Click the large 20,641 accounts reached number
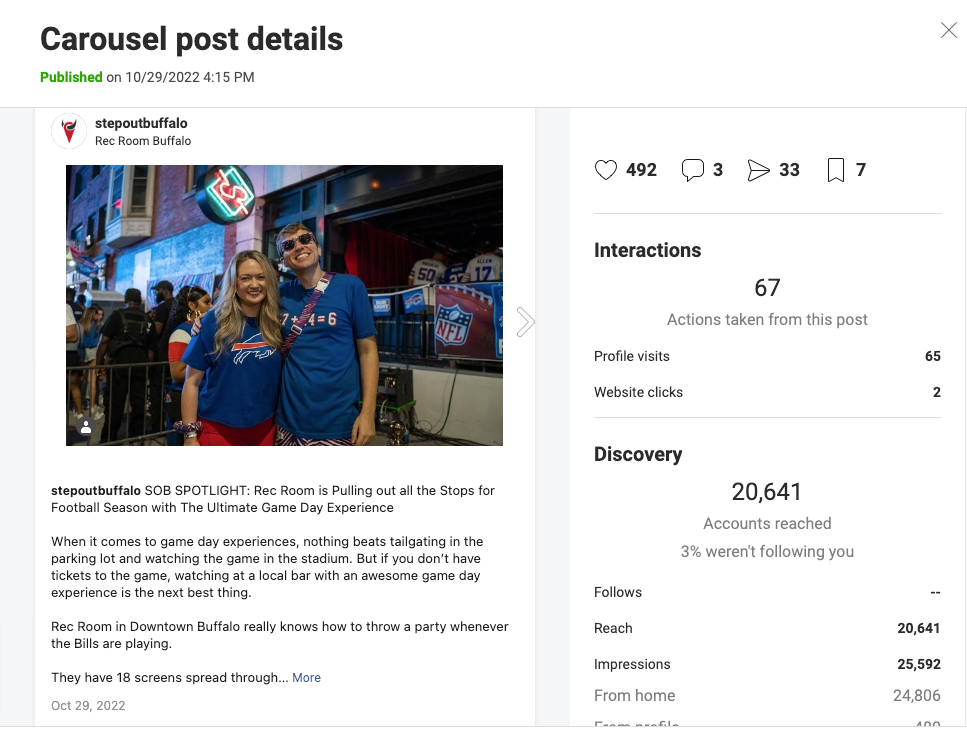 point(767,492)
